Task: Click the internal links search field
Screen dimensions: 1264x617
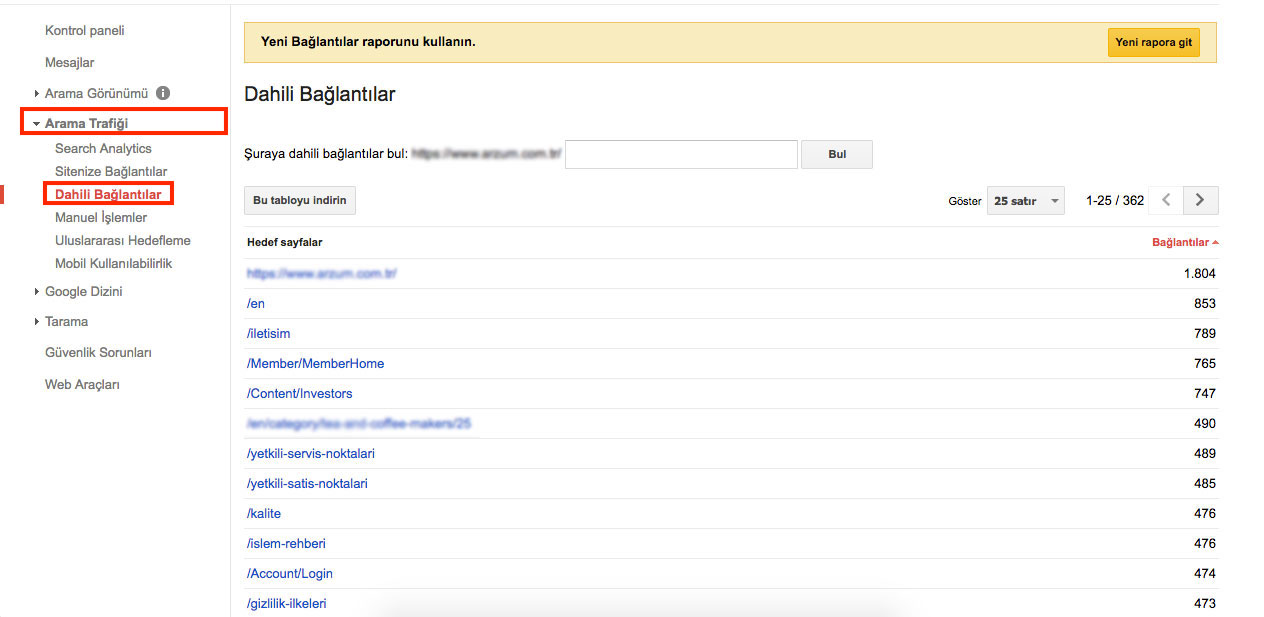Action: pyautogui.click(x=681, y=155)
